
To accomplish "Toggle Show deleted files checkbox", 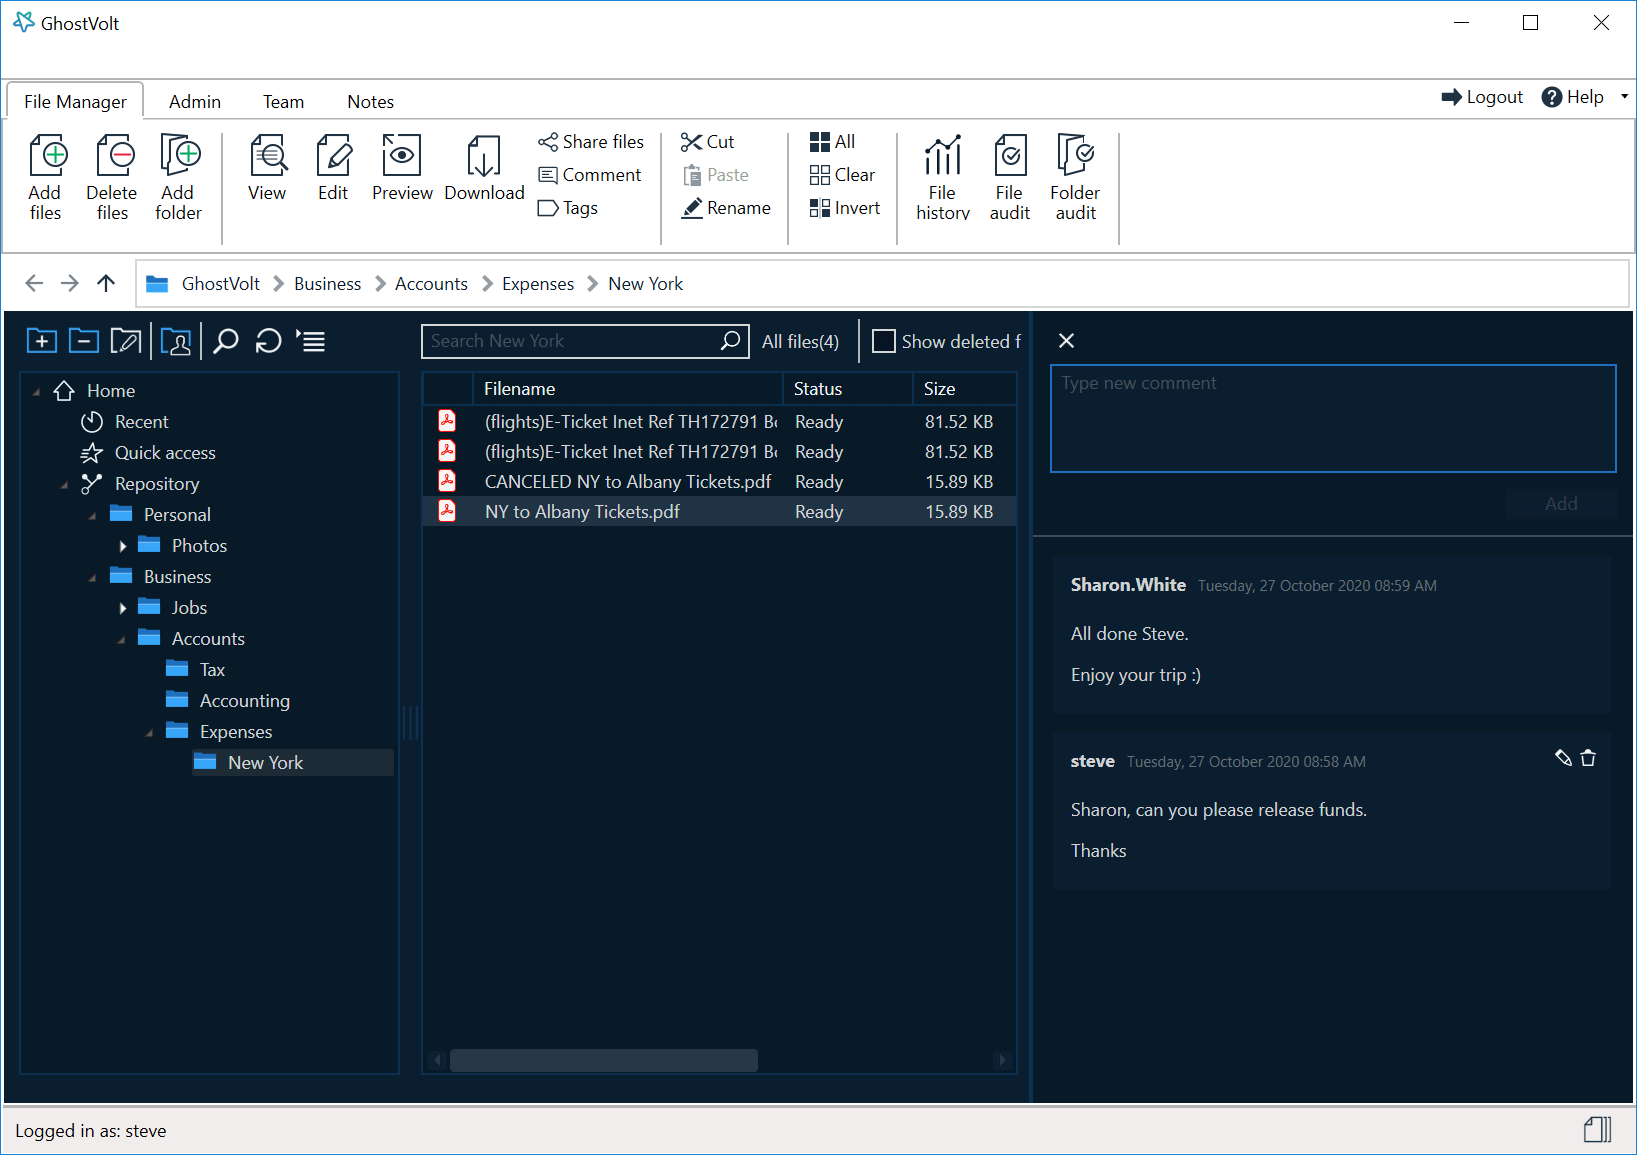I will click(884, 341).
